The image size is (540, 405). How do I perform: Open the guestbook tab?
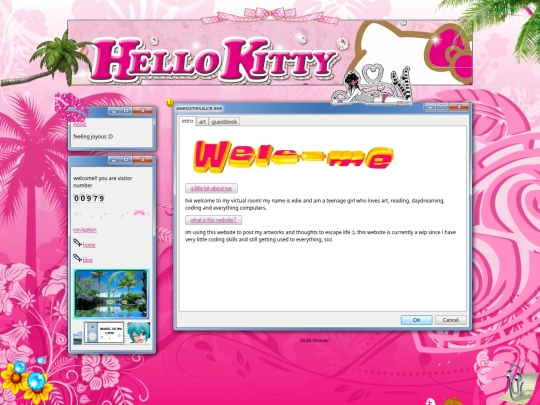(x=224, y=122)
